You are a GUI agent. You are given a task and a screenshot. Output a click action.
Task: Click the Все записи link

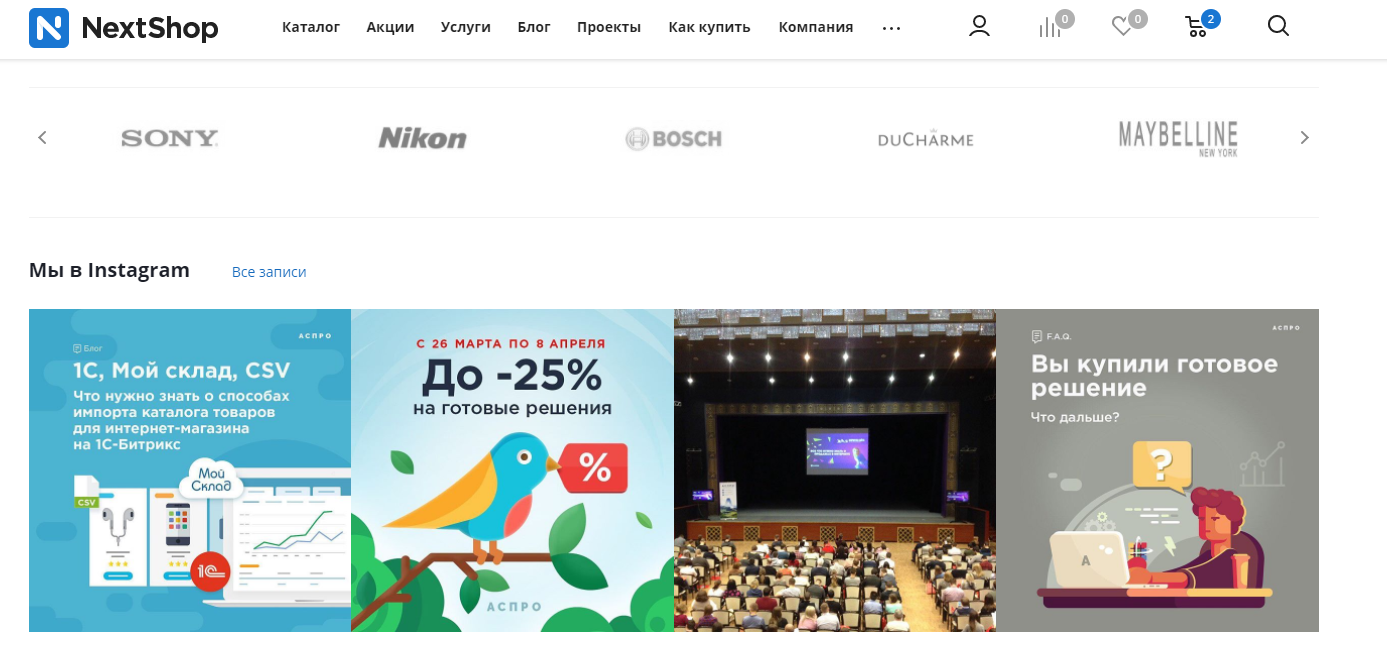pyautogui.click(x=269, y=272)
